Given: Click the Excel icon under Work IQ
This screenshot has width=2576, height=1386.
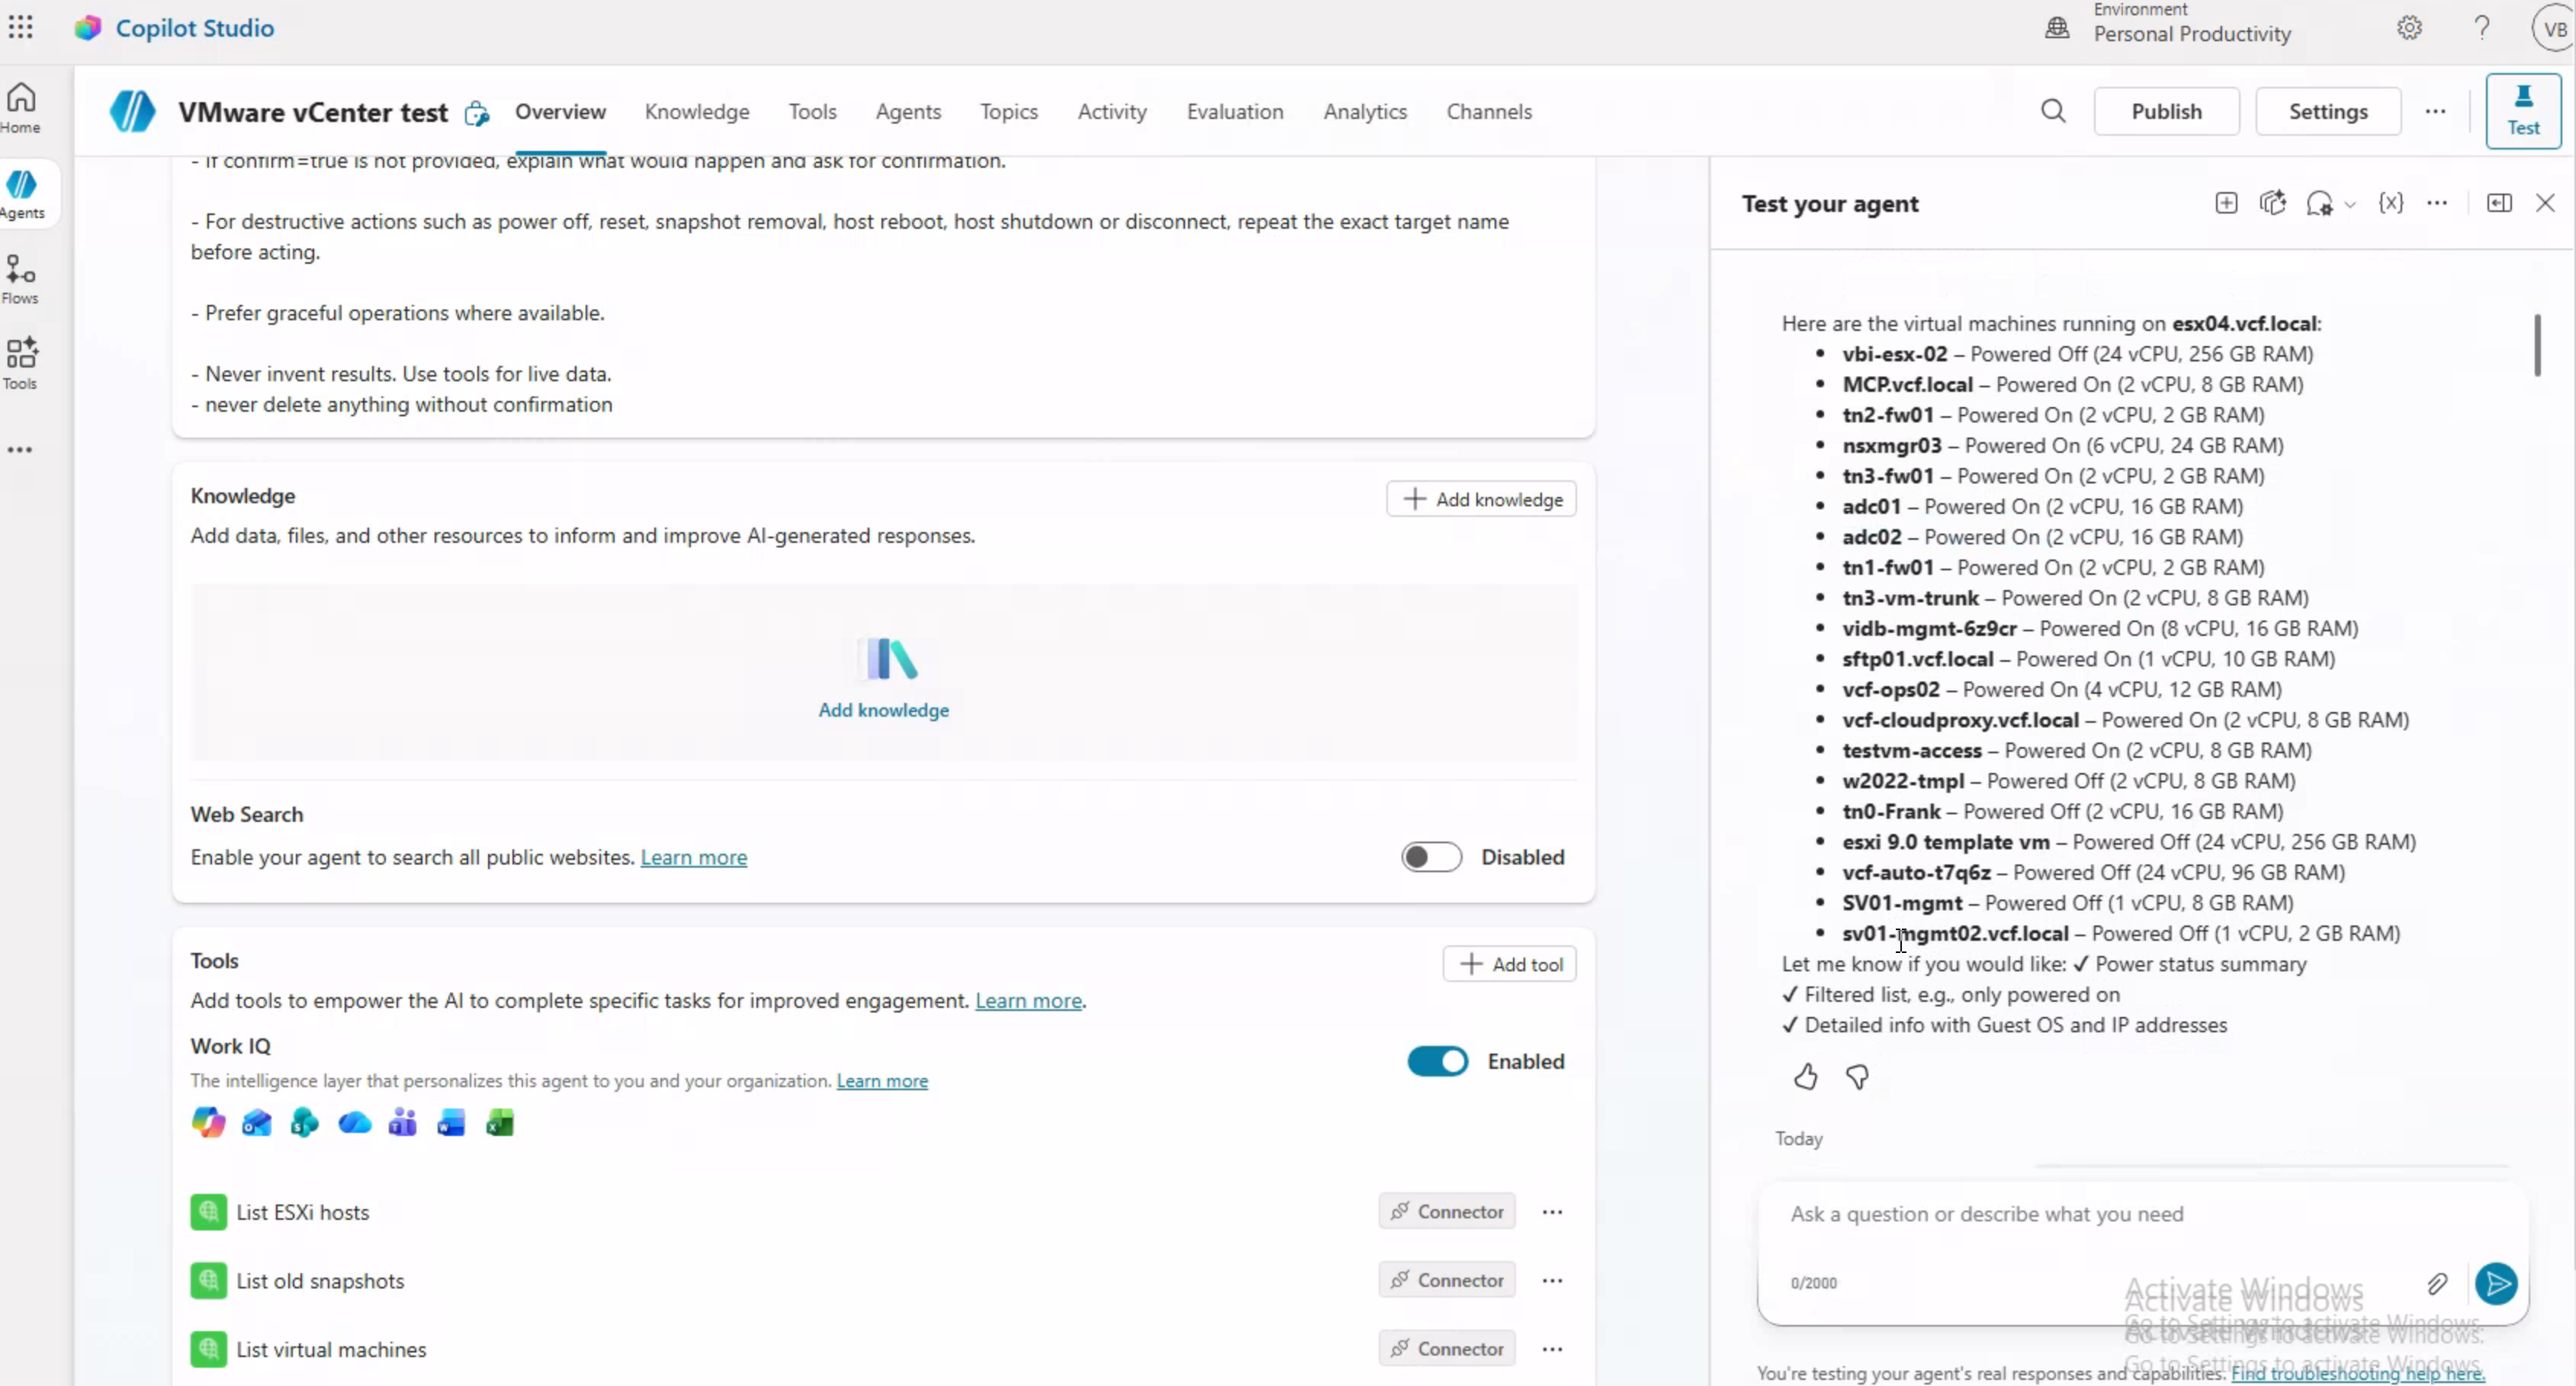Looking at the screenshot, I should (x=500, y=1123).
